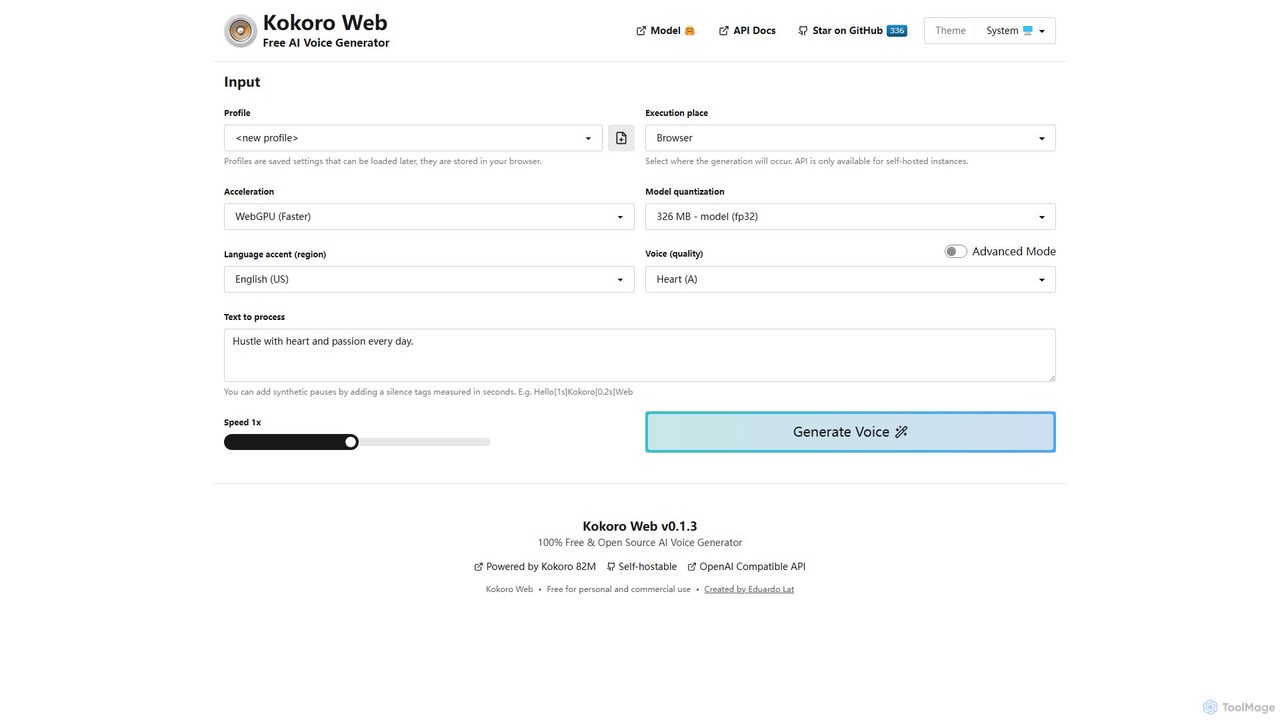This screenshot has height=720, width=1280.
Task: Open the OpenAI Compatible API link
Action: tap(746, 567)
